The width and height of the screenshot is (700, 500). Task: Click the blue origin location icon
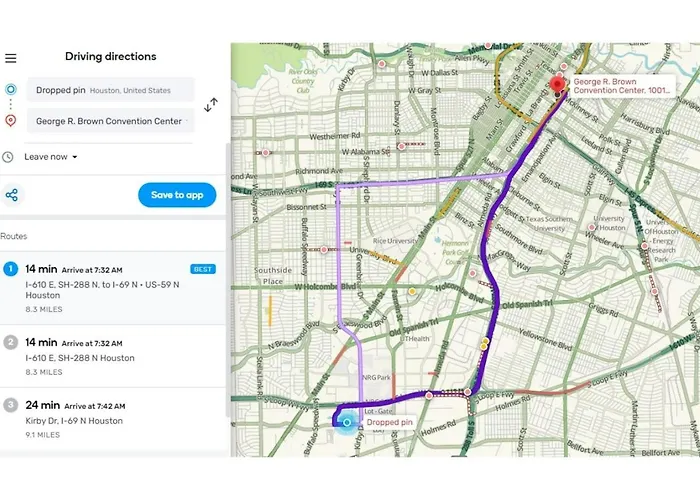[x=10, y=90]
